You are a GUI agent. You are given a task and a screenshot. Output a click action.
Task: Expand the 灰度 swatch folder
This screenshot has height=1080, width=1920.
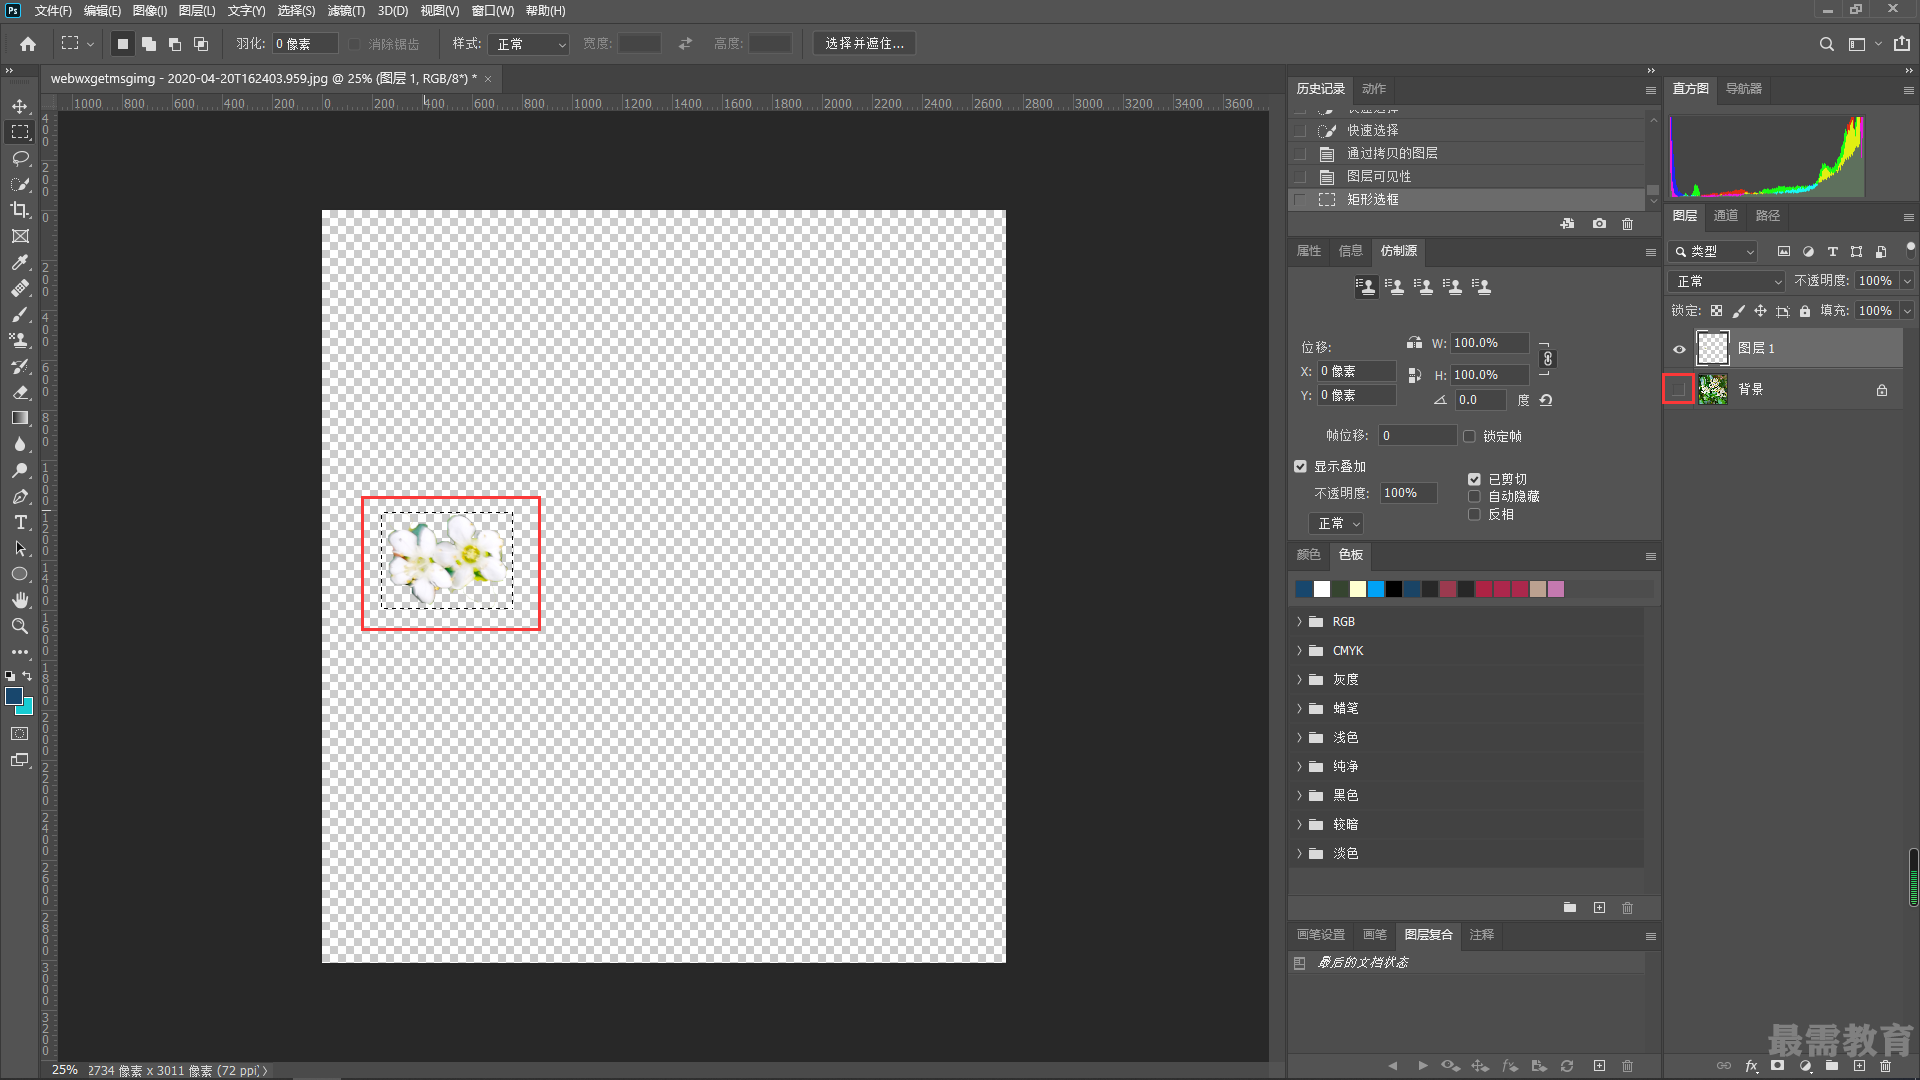[x=1299, y=680]
